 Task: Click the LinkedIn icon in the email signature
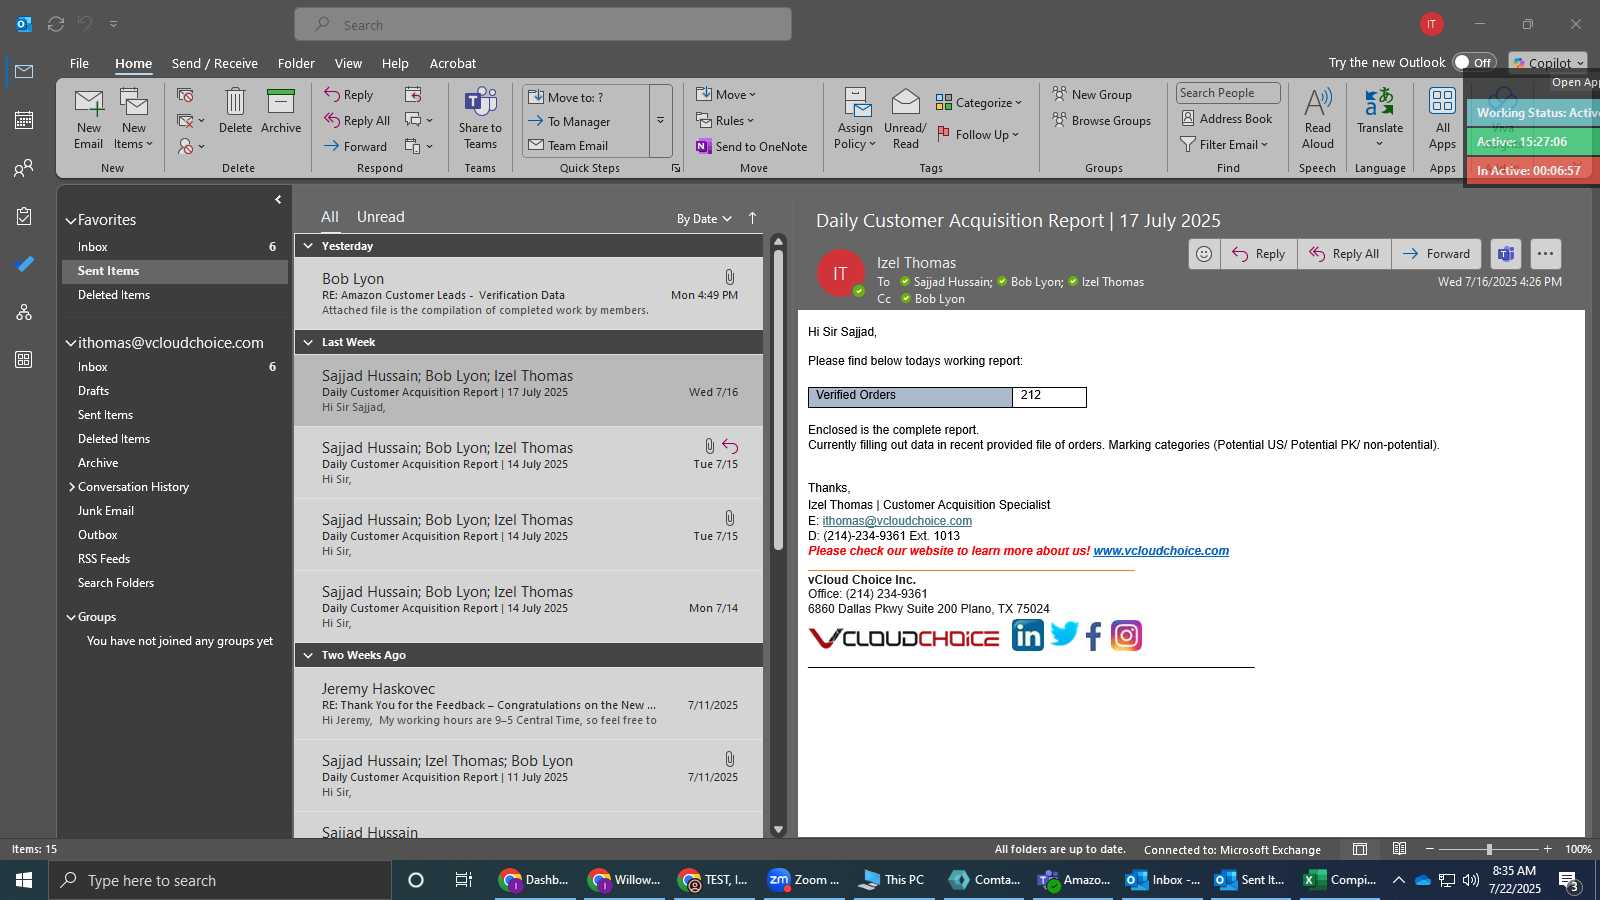tap(1027, 635)
